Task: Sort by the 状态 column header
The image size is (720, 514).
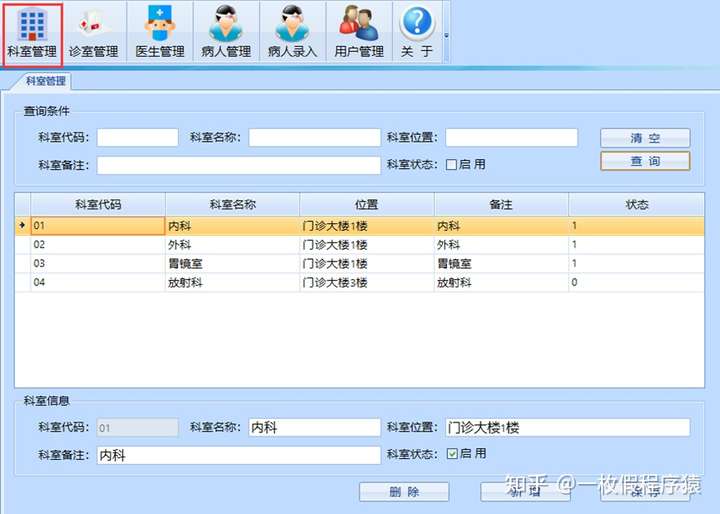Action: [636, 204]
